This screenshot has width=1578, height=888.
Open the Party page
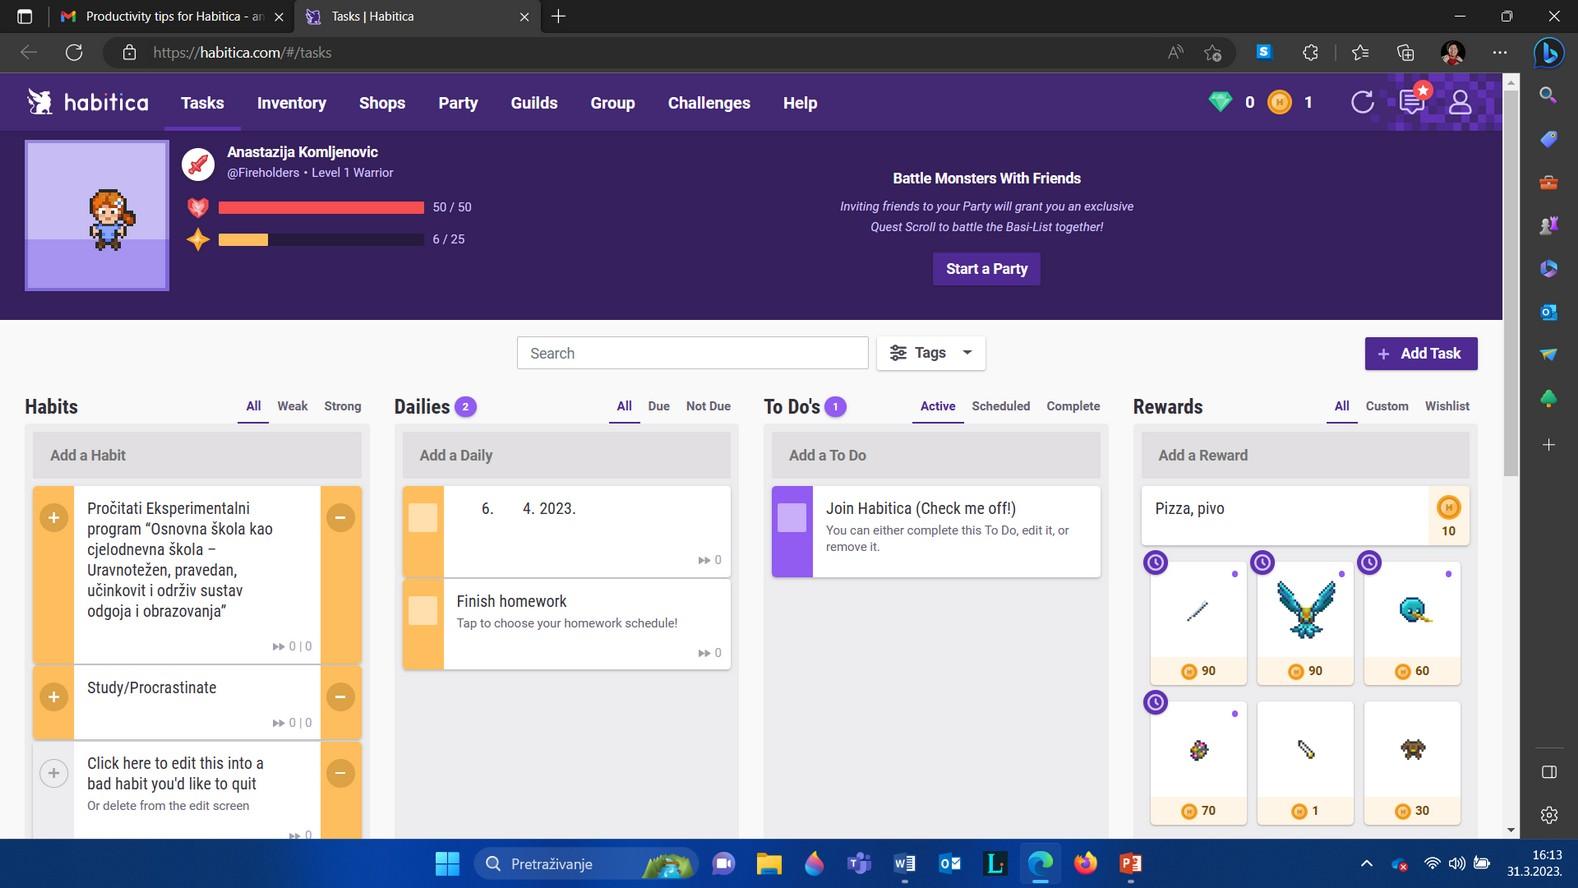tap(458, 103)
